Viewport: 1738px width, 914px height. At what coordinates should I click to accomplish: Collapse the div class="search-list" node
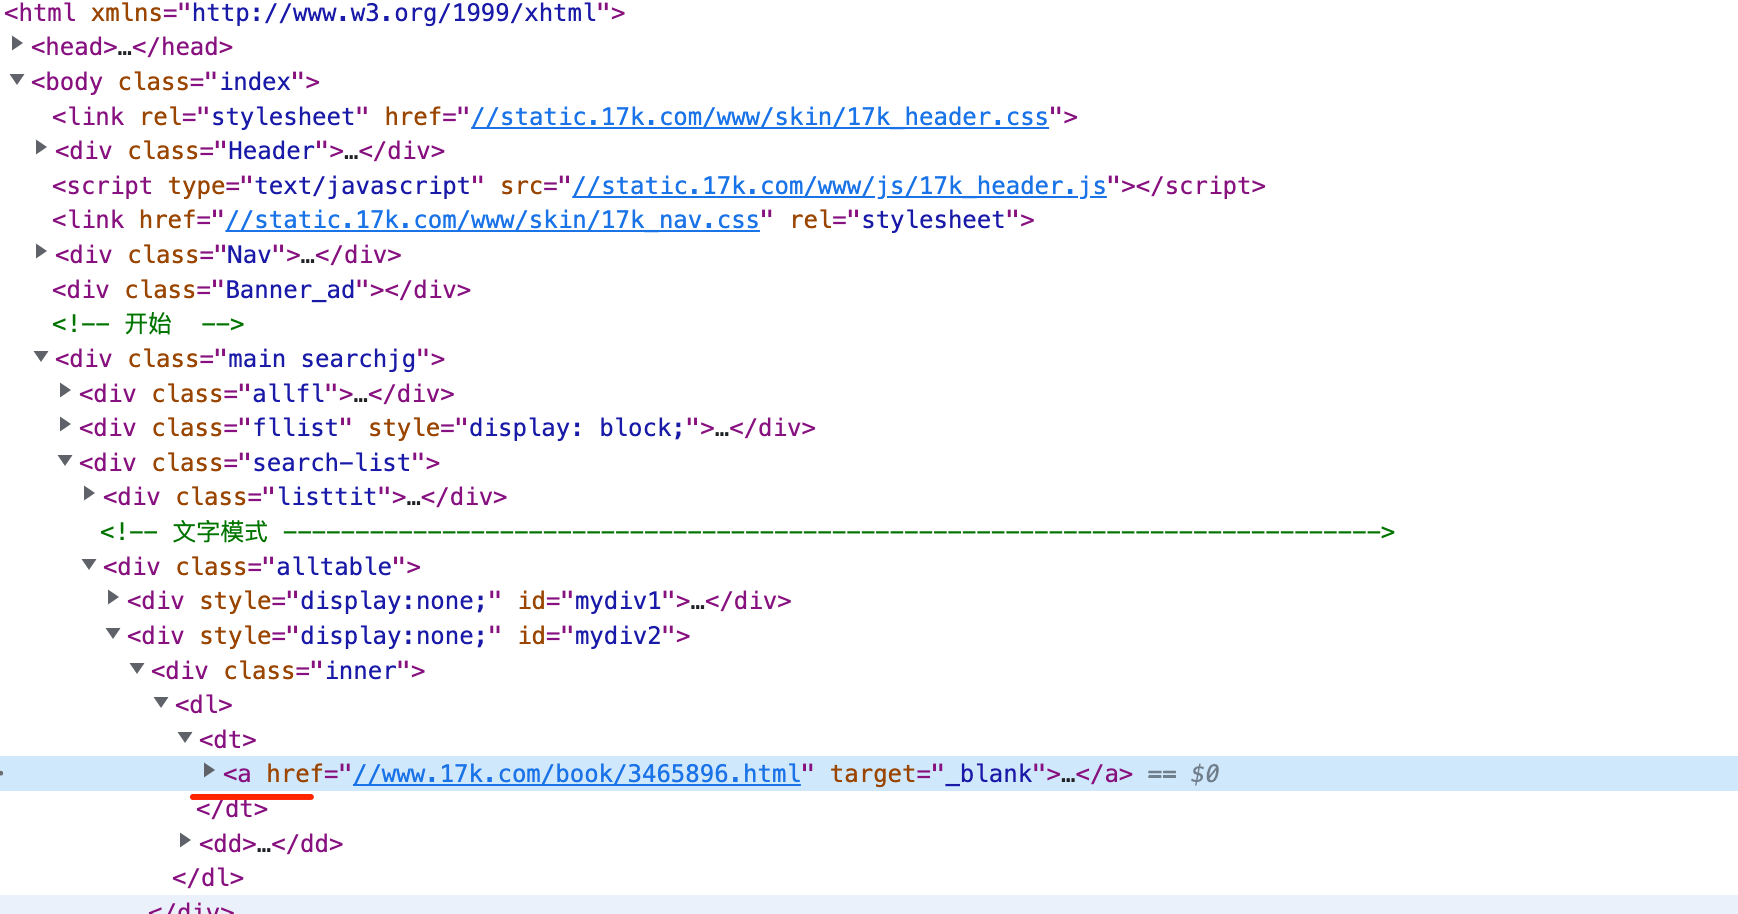coord(65,460)
